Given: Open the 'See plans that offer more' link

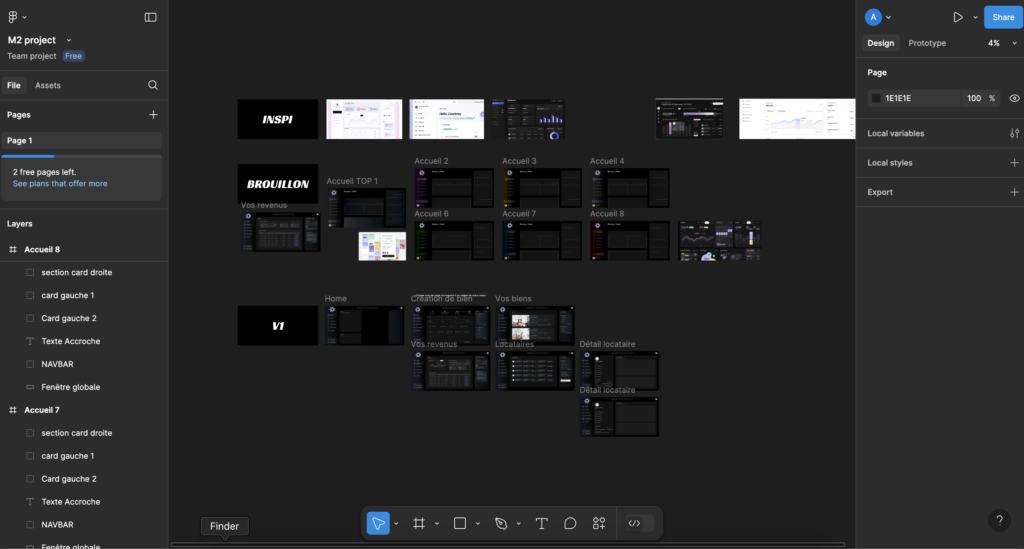Looking at the screenshot, I should [x=60, y=184].
